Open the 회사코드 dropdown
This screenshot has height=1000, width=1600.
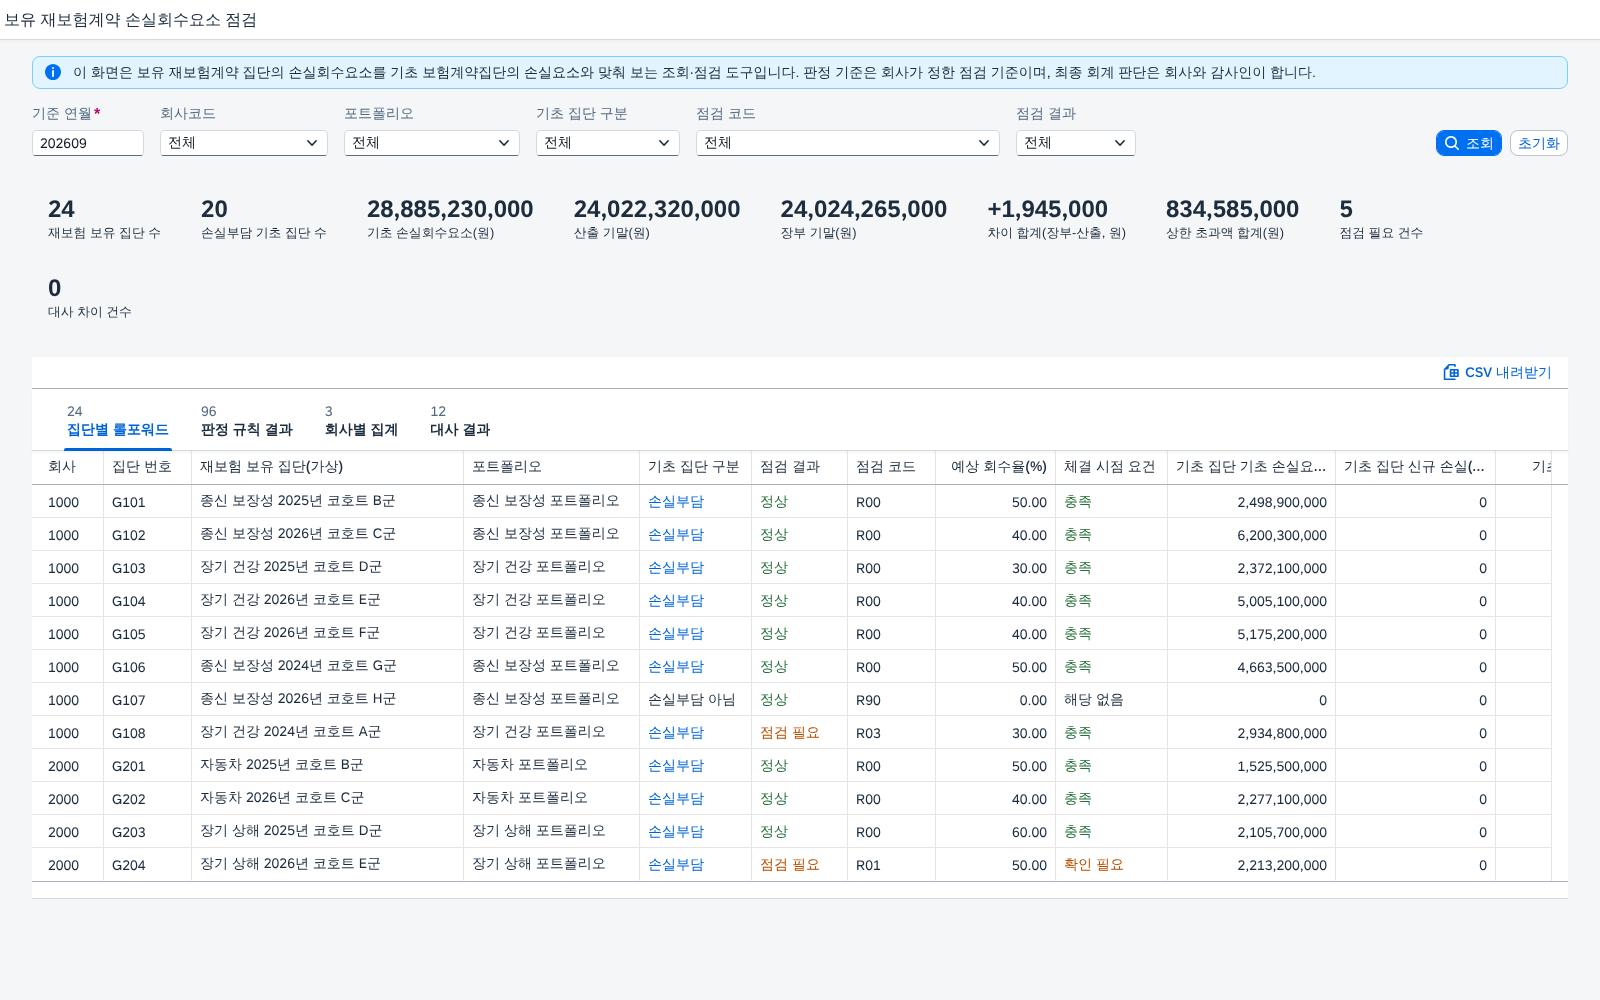coord(244,143)
